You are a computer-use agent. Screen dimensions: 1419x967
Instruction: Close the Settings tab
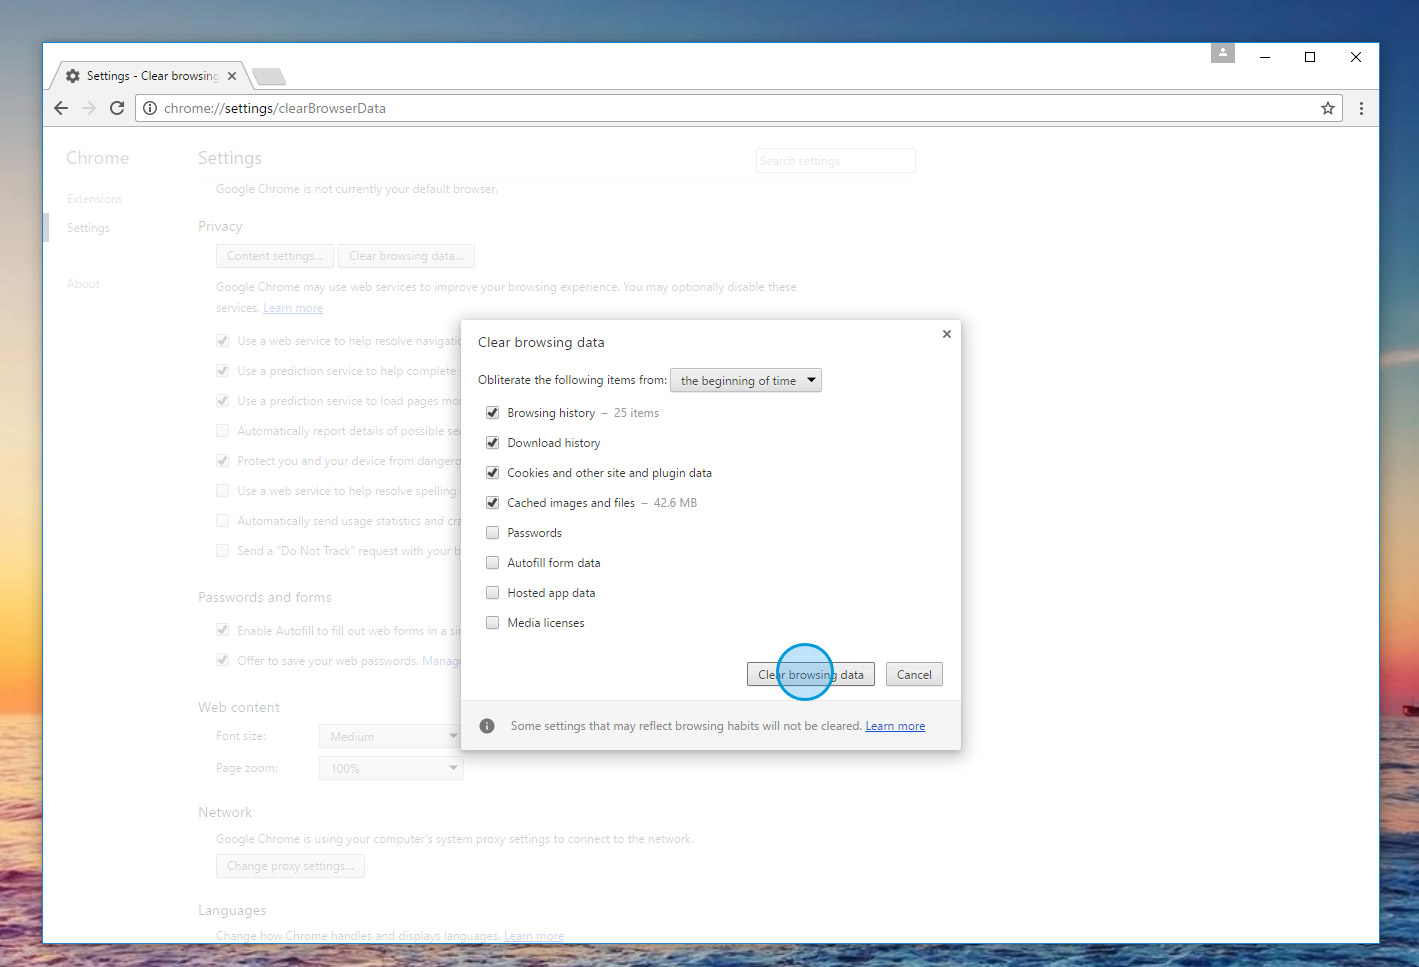coord(232,76)
